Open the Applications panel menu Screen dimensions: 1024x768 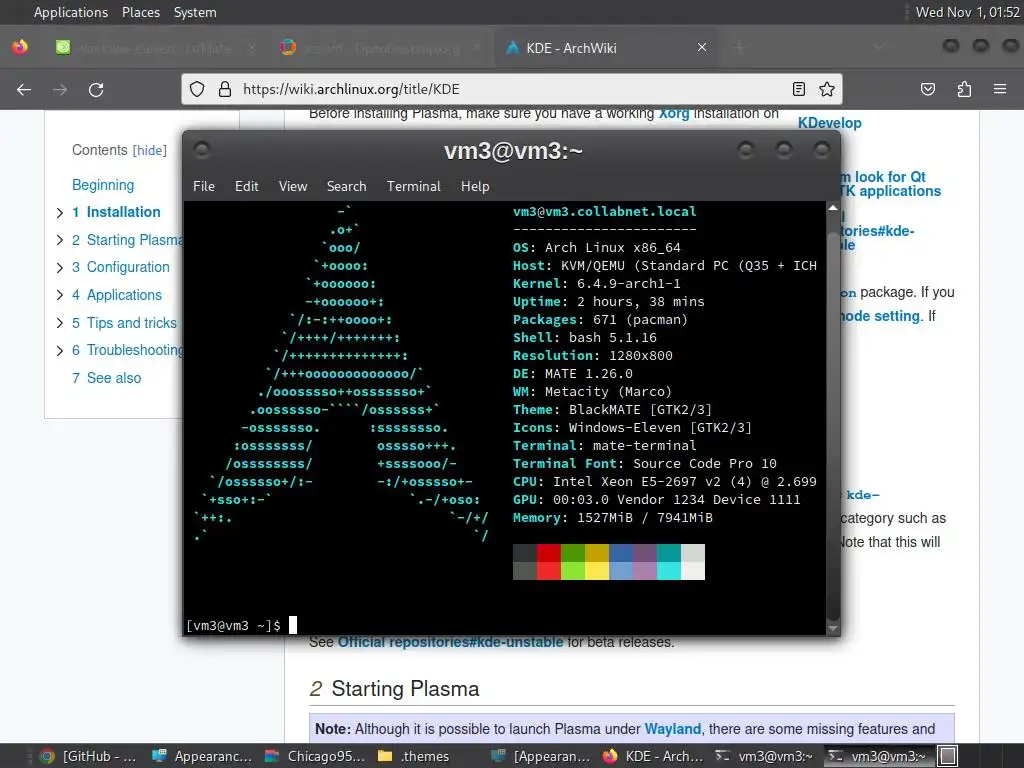click(x=71, y=12)
